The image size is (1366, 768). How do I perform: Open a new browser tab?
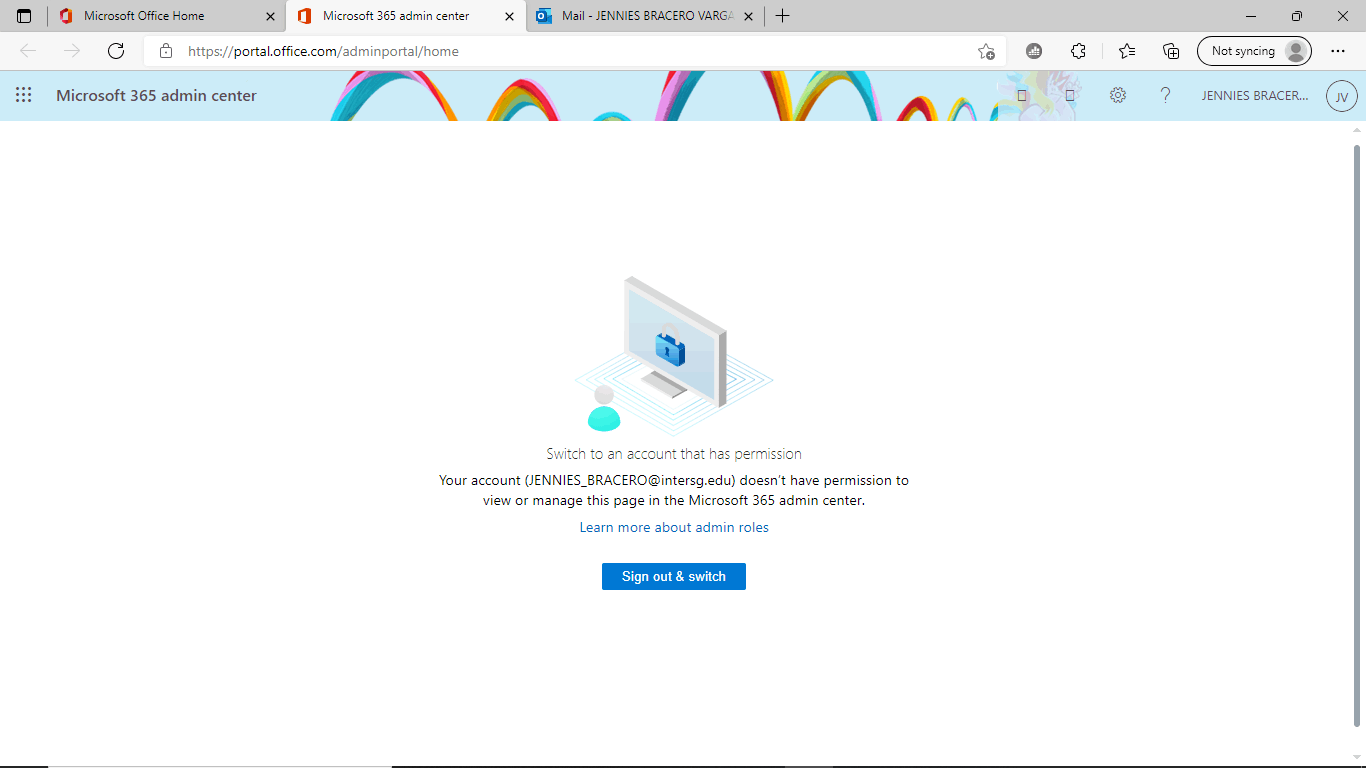tap(782, 16)
